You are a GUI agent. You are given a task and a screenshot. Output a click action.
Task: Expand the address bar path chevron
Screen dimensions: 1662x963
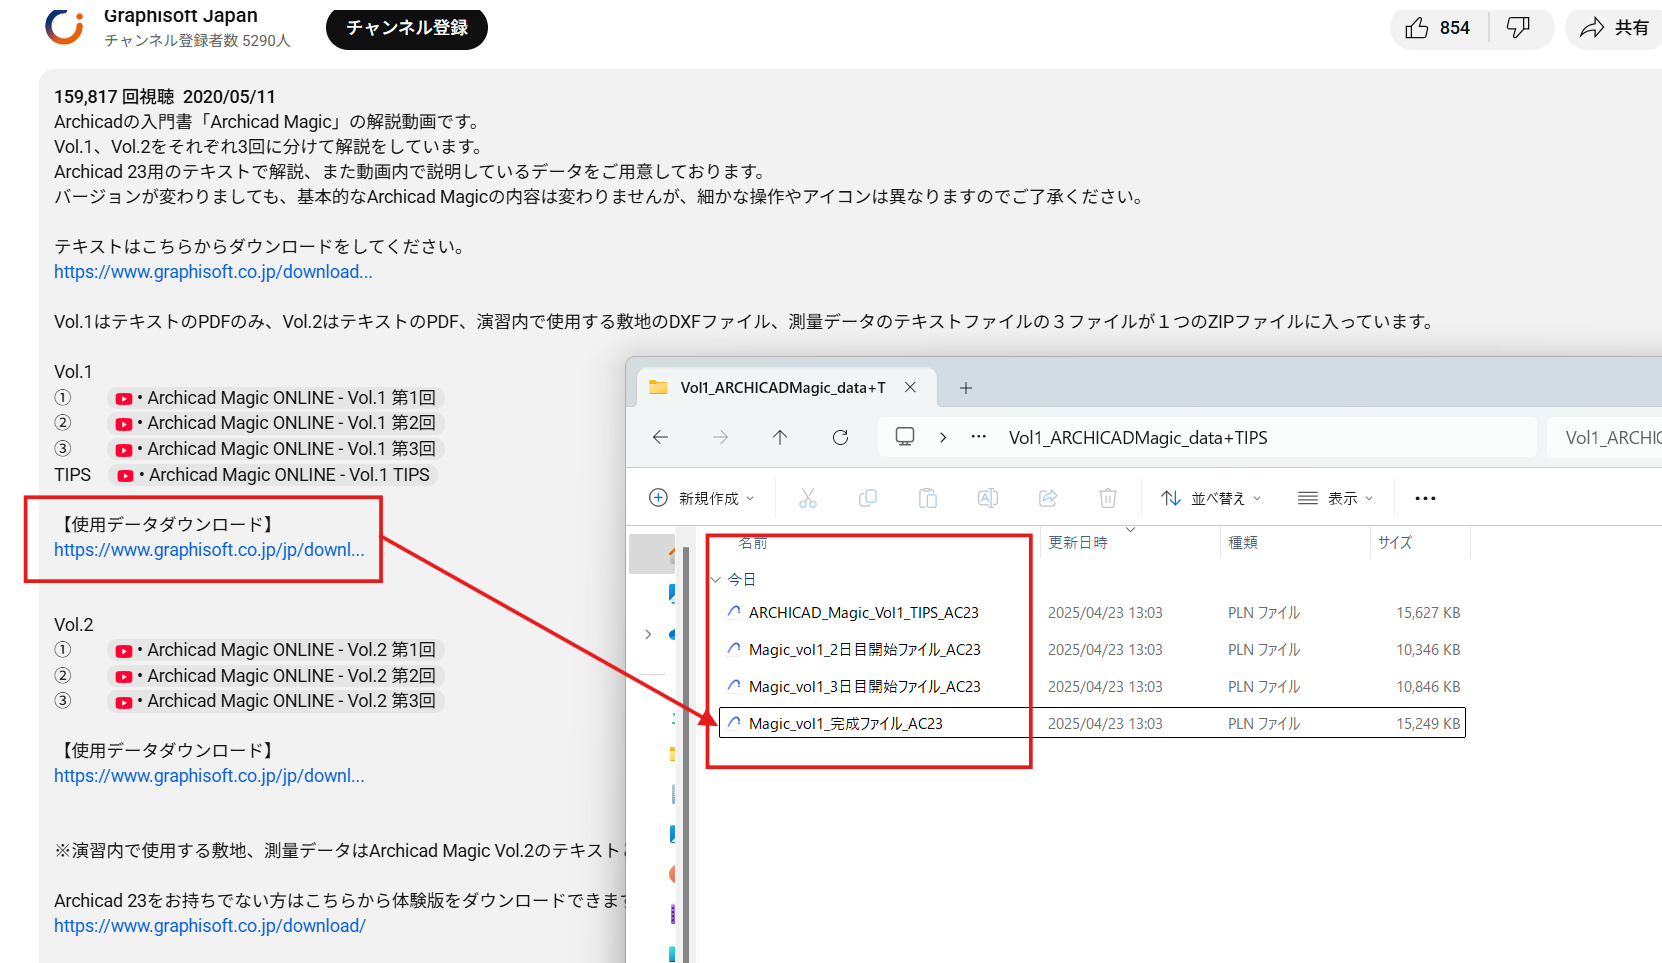pyautogui.click(x=943, y=437)
